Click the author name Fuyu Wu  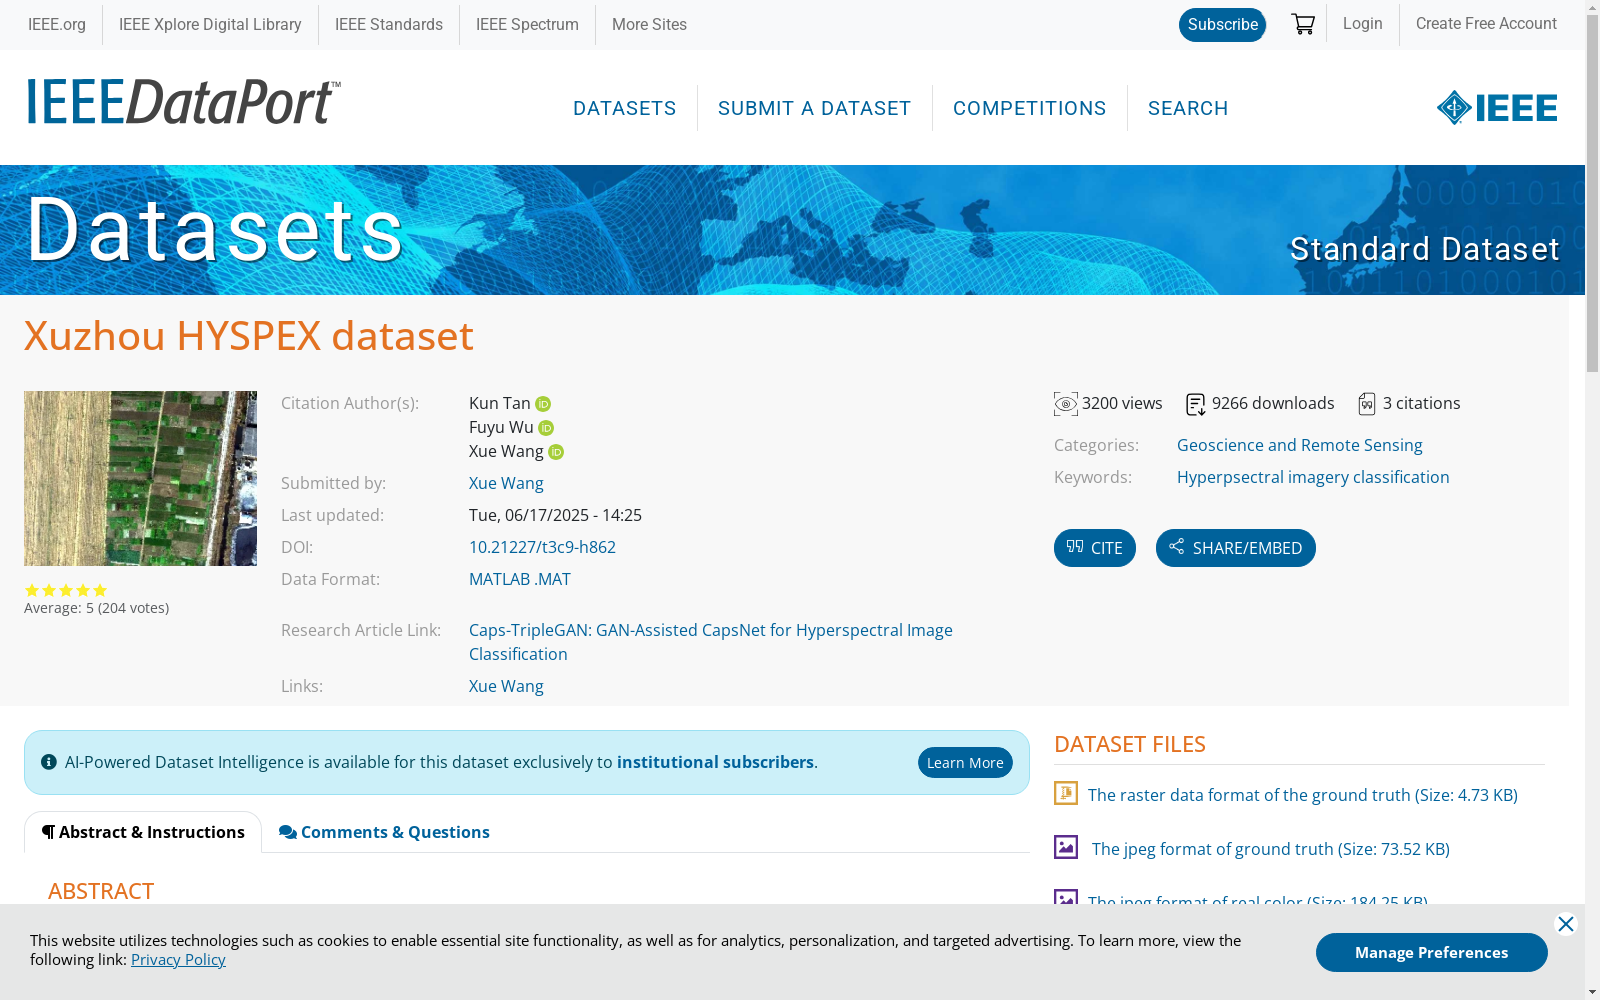coord(501,427)
